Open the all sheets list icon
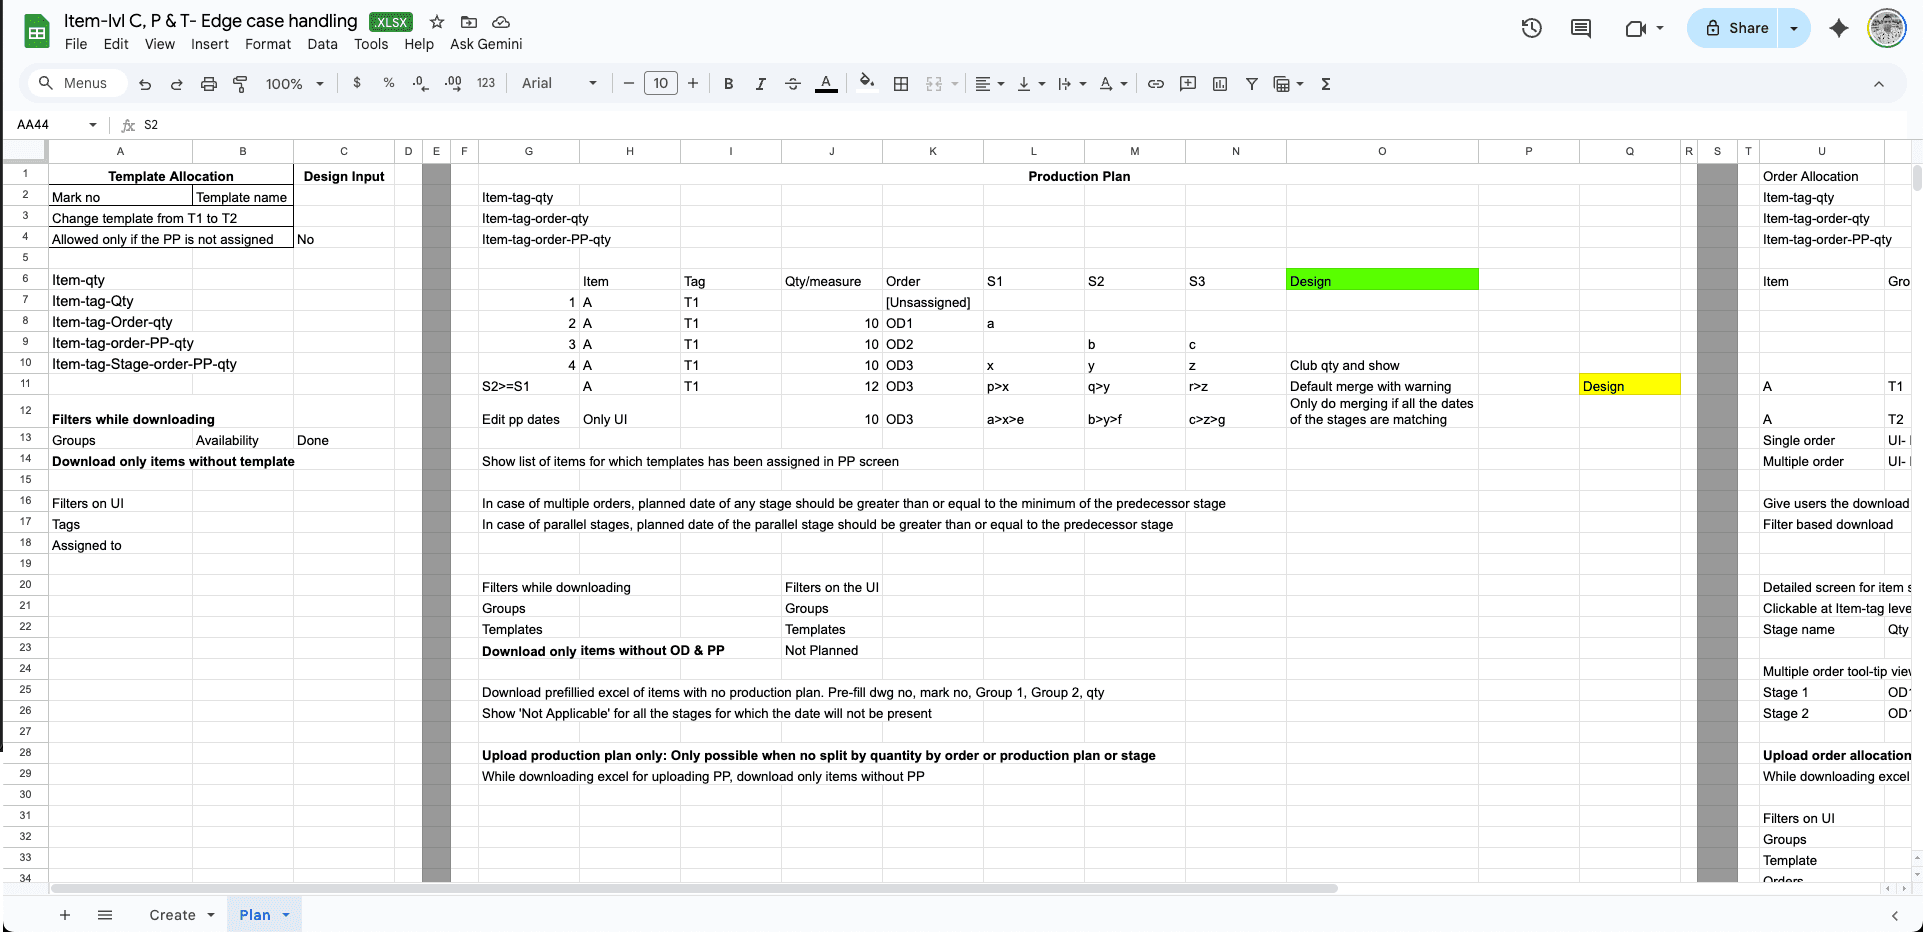The width and height of the screenshot is (1923, 932). point(105,914)
